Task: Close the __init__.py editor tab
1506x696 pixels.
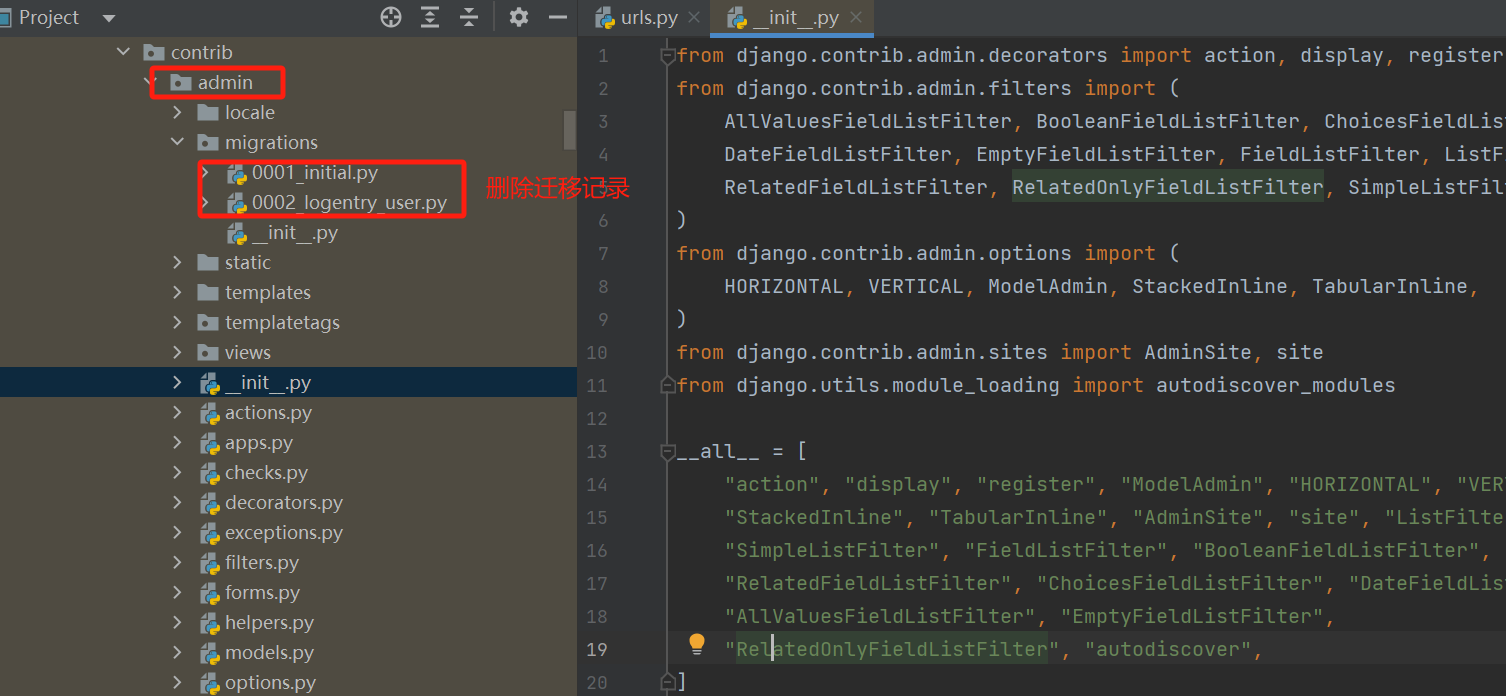Action: tap(857, 18)
